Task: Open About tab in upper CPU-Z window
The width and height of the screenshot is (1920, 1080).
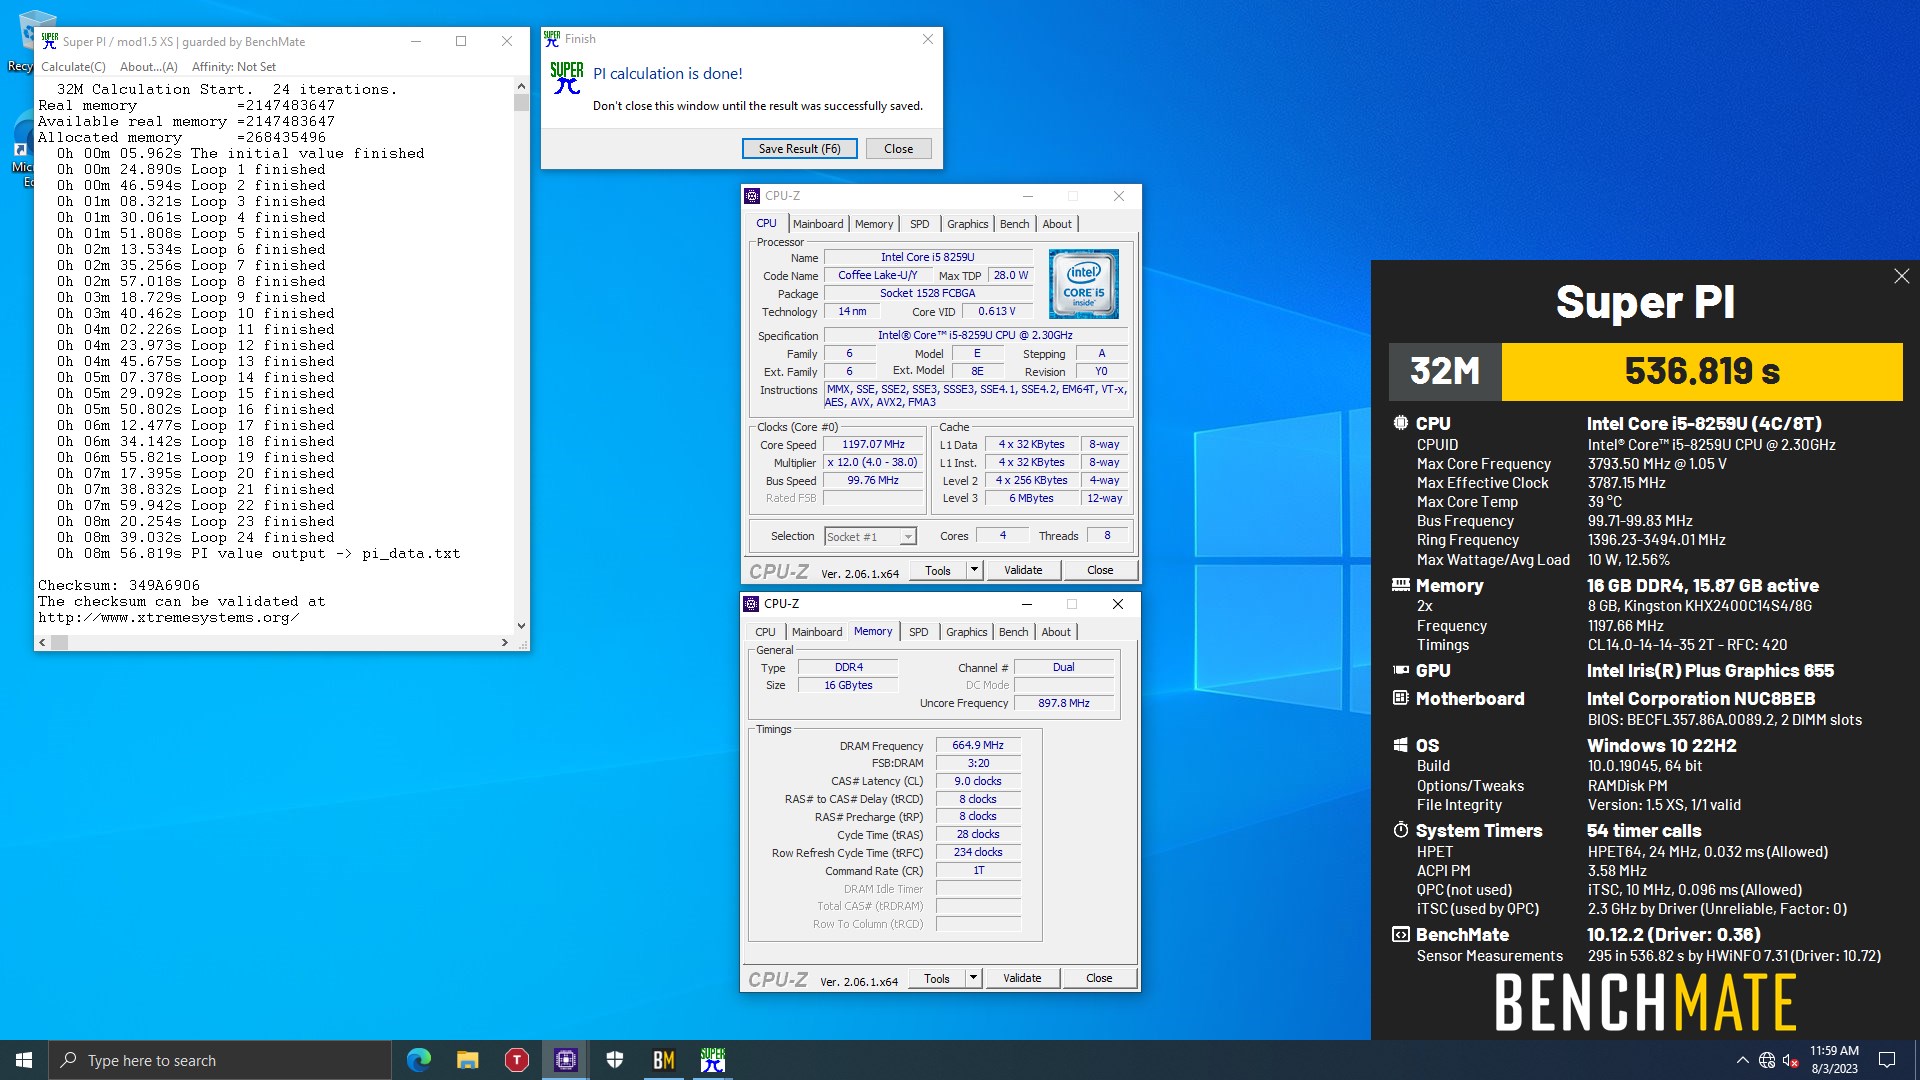Action: click(1057, 224)
